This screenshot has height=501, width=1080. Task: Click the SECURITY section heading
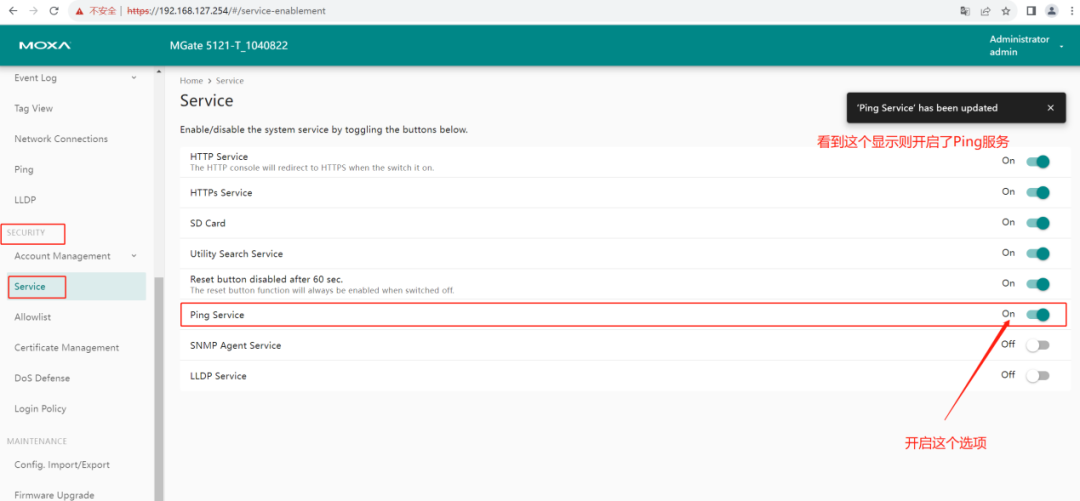26,233
